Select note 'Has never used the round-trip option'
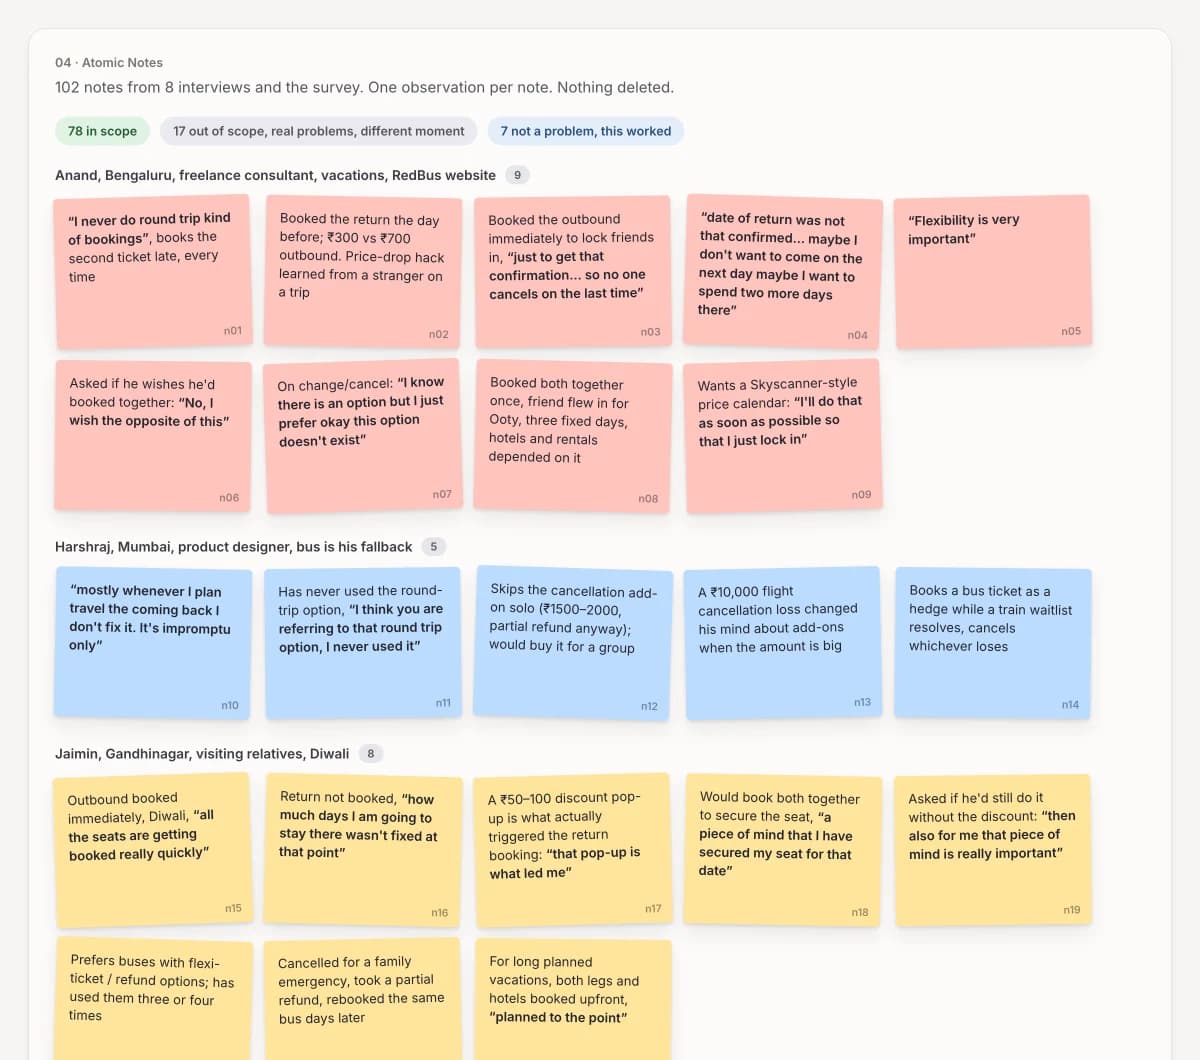 (363, 643)
